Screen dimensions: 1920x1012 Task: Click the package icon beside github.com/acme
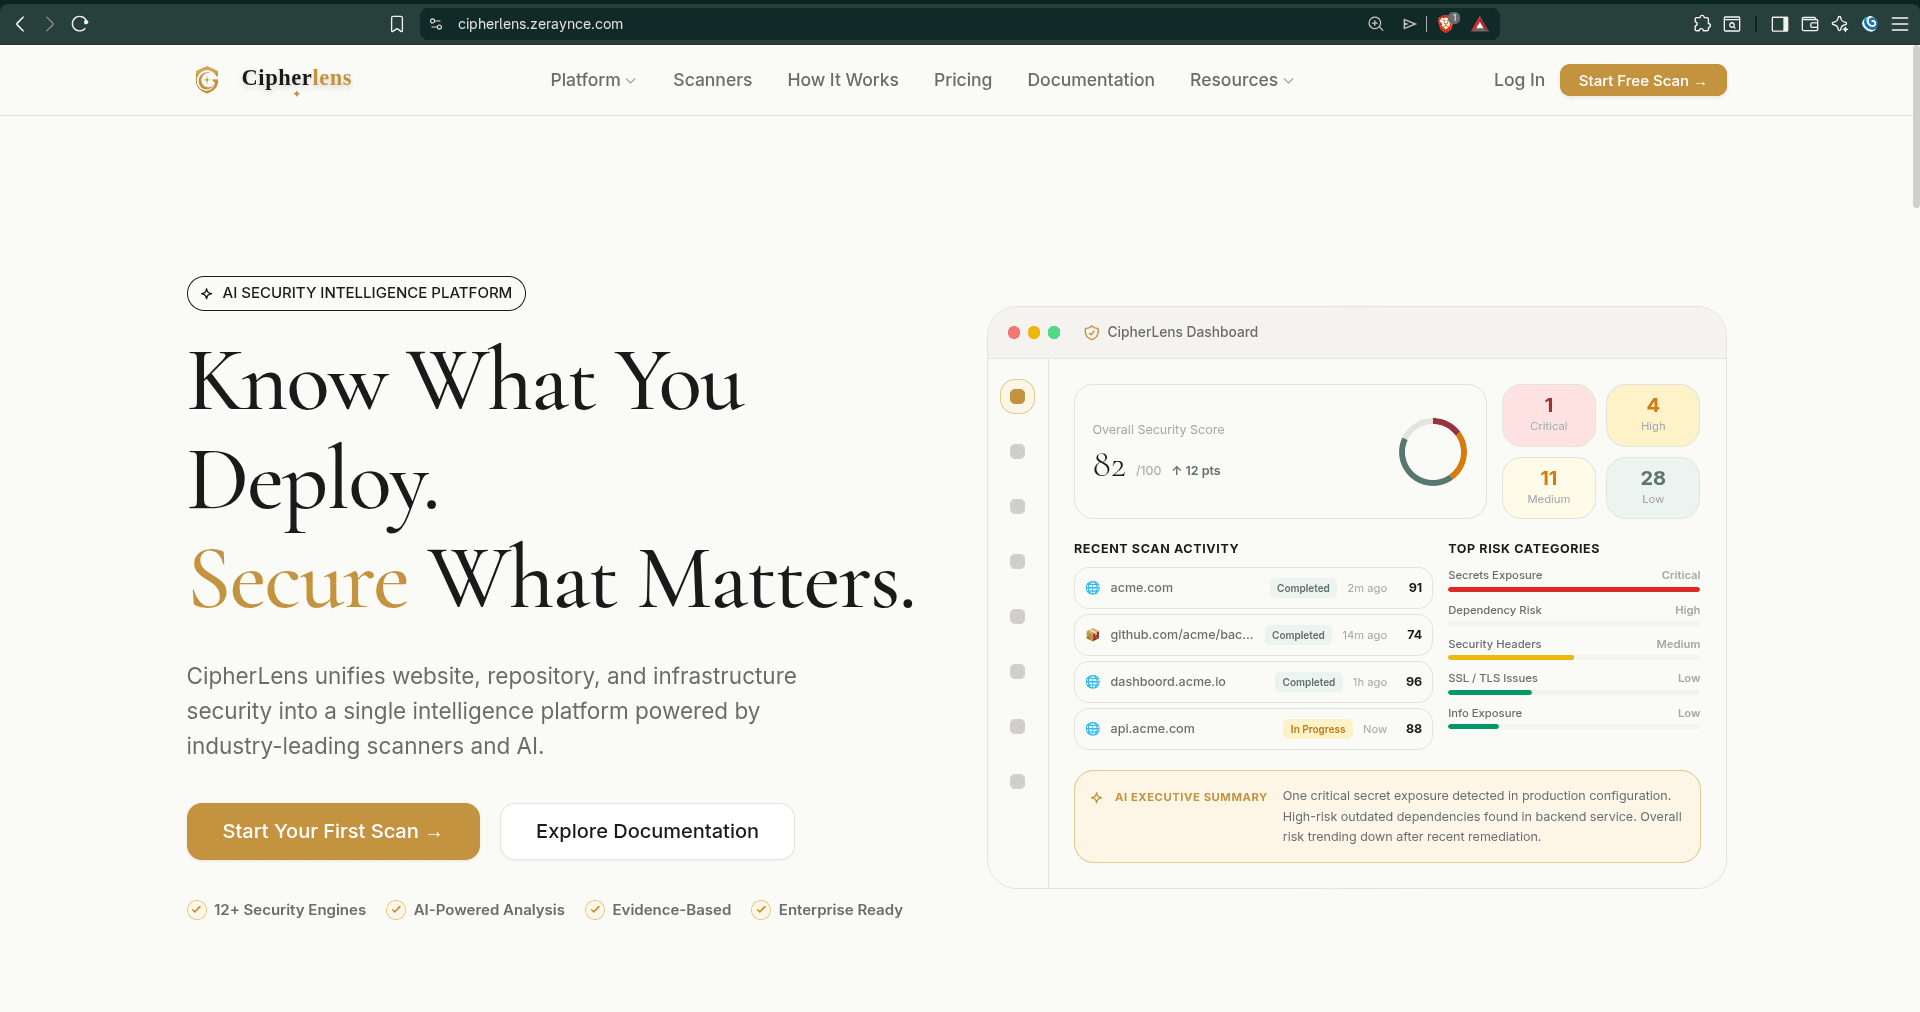tap(1093, 635)
